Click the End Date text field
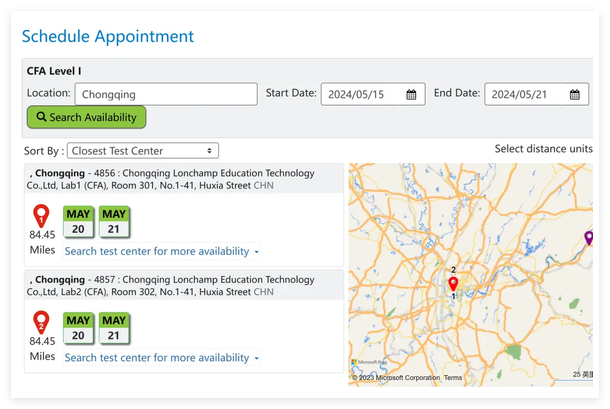The height and width of the screenshot is (409, 610). click(x=536, y=94)
